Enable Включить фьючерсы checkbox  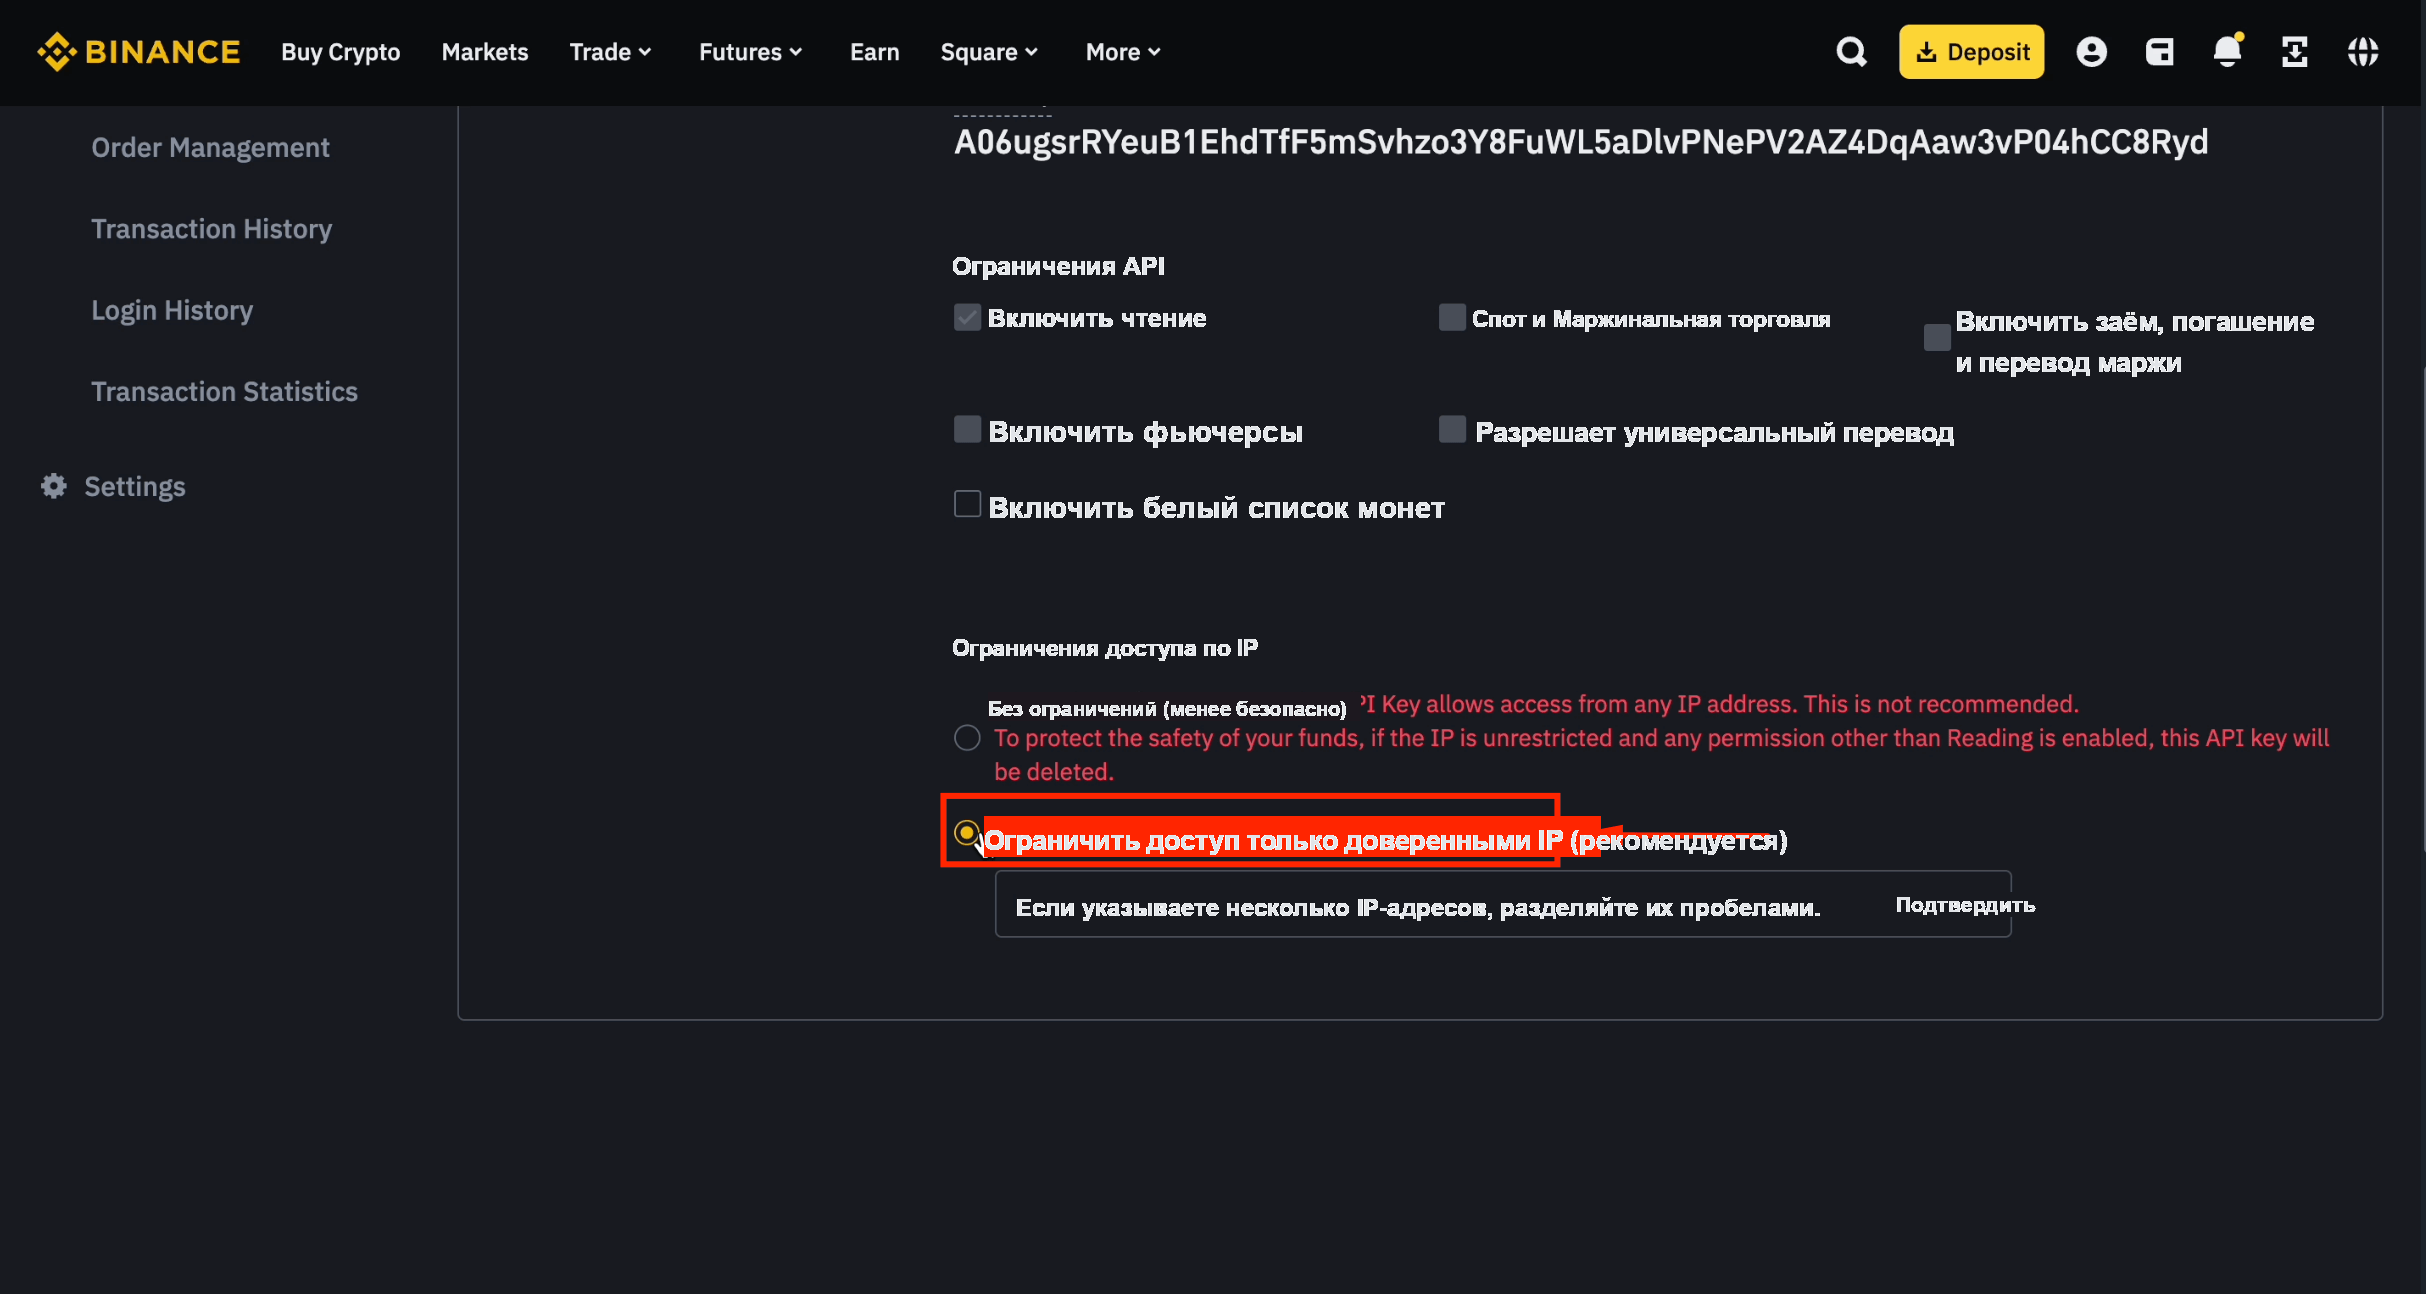[x=967, y=430]
